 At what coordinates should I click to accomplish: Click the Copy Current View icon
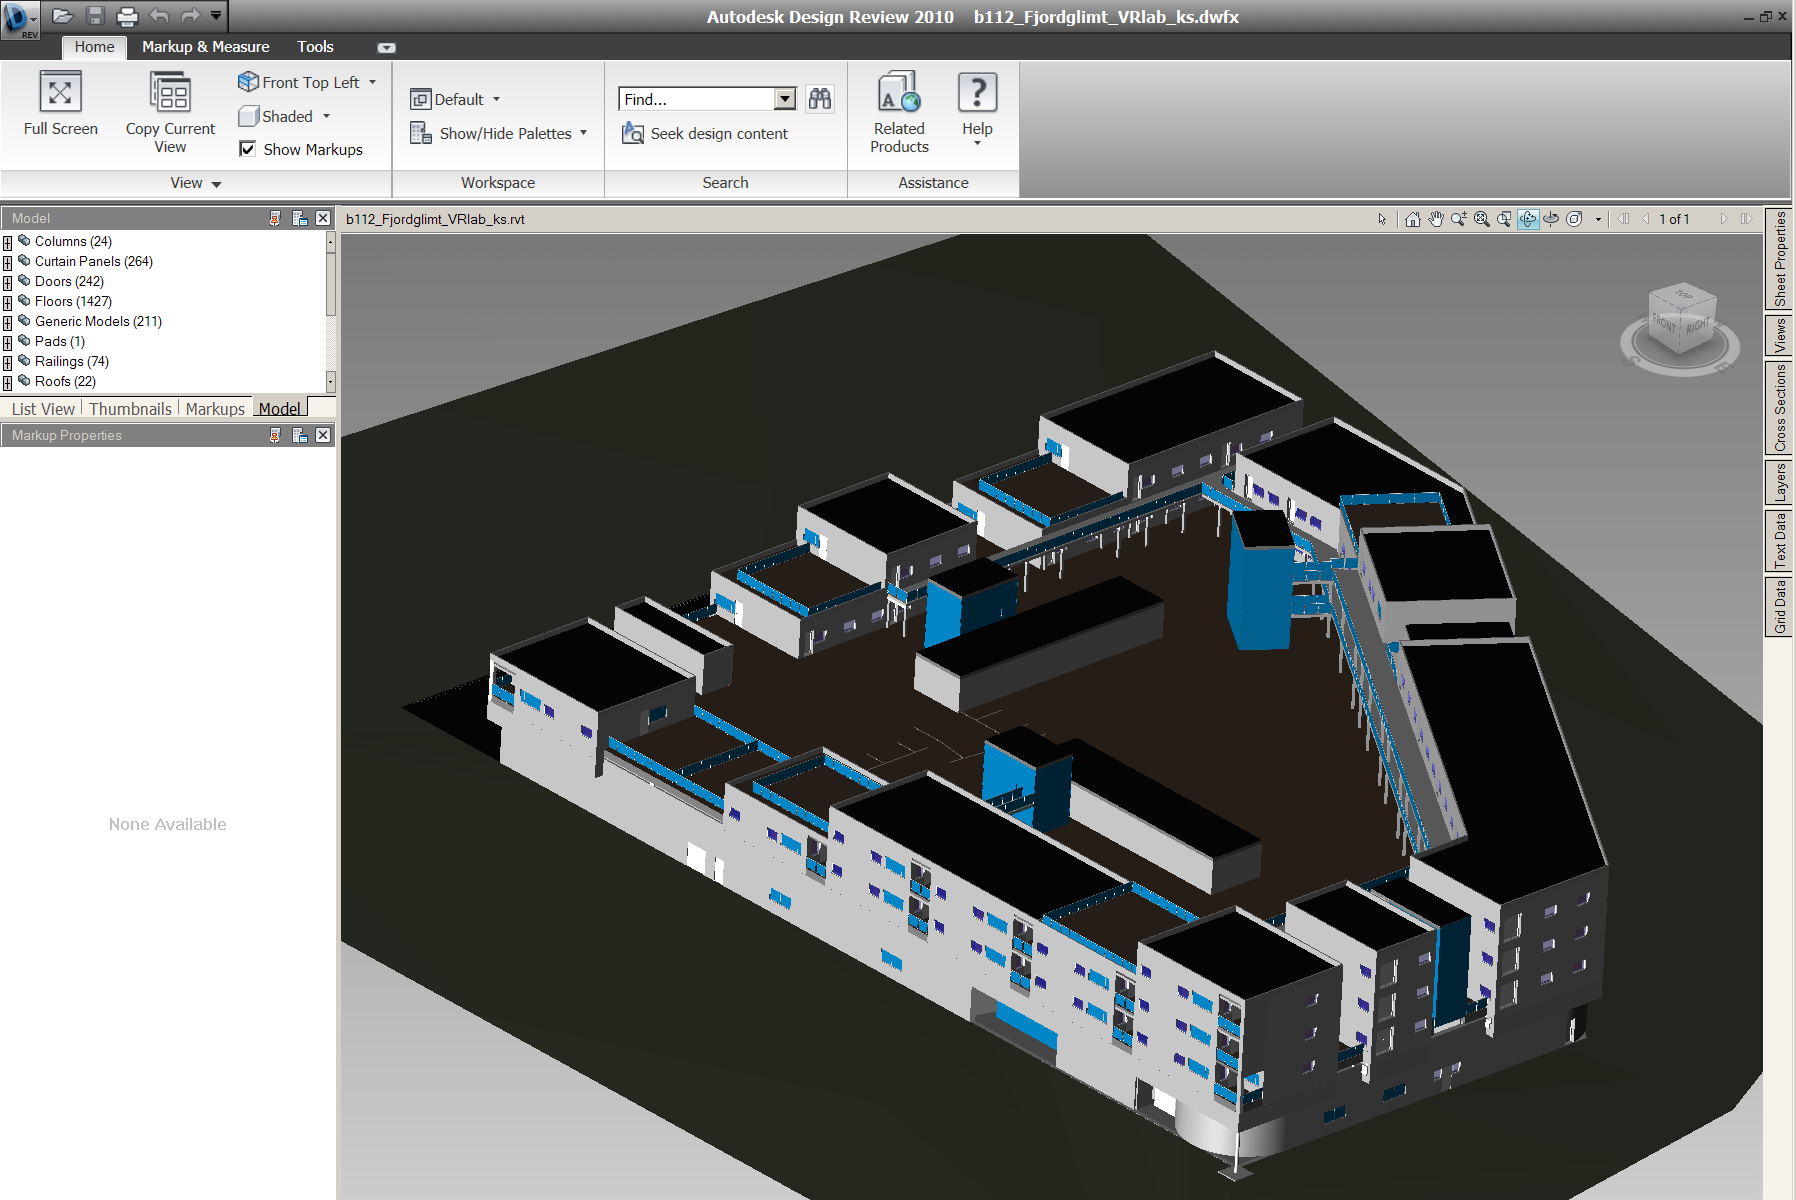click(x=170, y=92)
